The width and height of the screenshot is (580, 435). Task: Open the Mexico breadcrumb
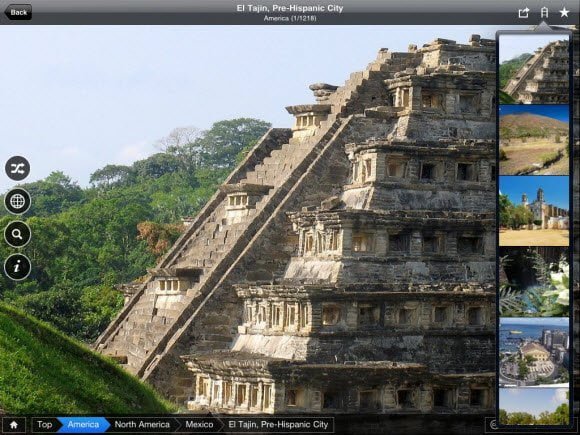199,425
